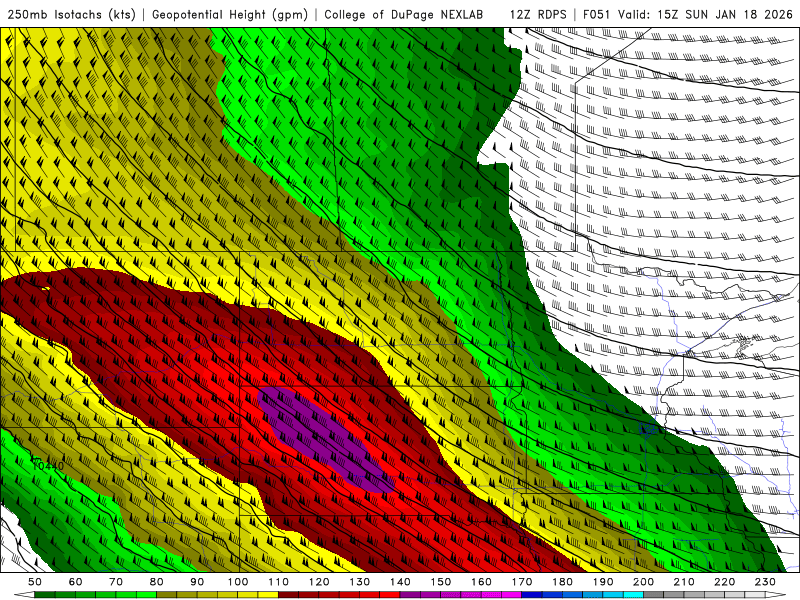Click the '70' color bar label
800x600 pixels.
click(x=116, y=582)
